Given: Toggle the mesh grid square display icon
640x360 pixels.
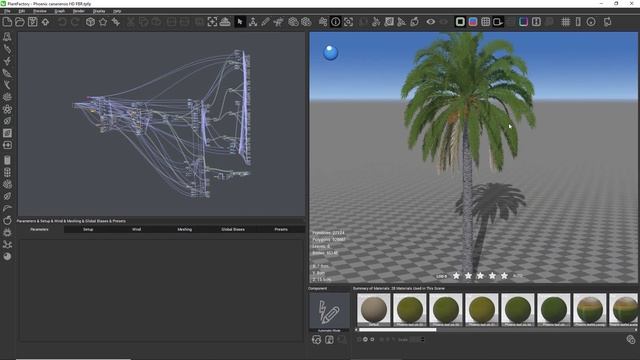Looking at the screenshot, I should [x=485, y=22].
